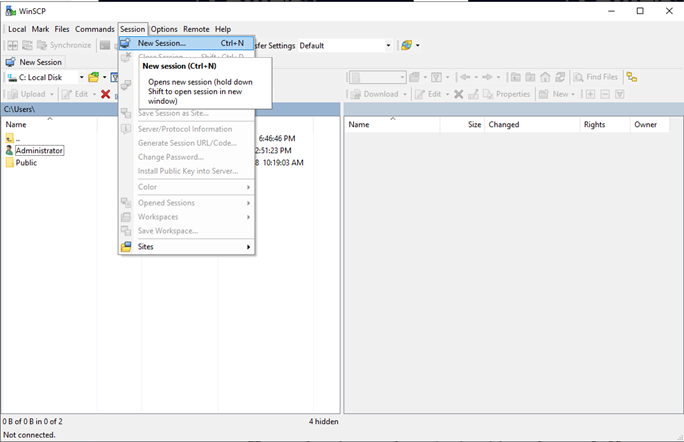Expand the Sites submenu
684x442 pixels.
pyautogui.click(x=187, y=247)
